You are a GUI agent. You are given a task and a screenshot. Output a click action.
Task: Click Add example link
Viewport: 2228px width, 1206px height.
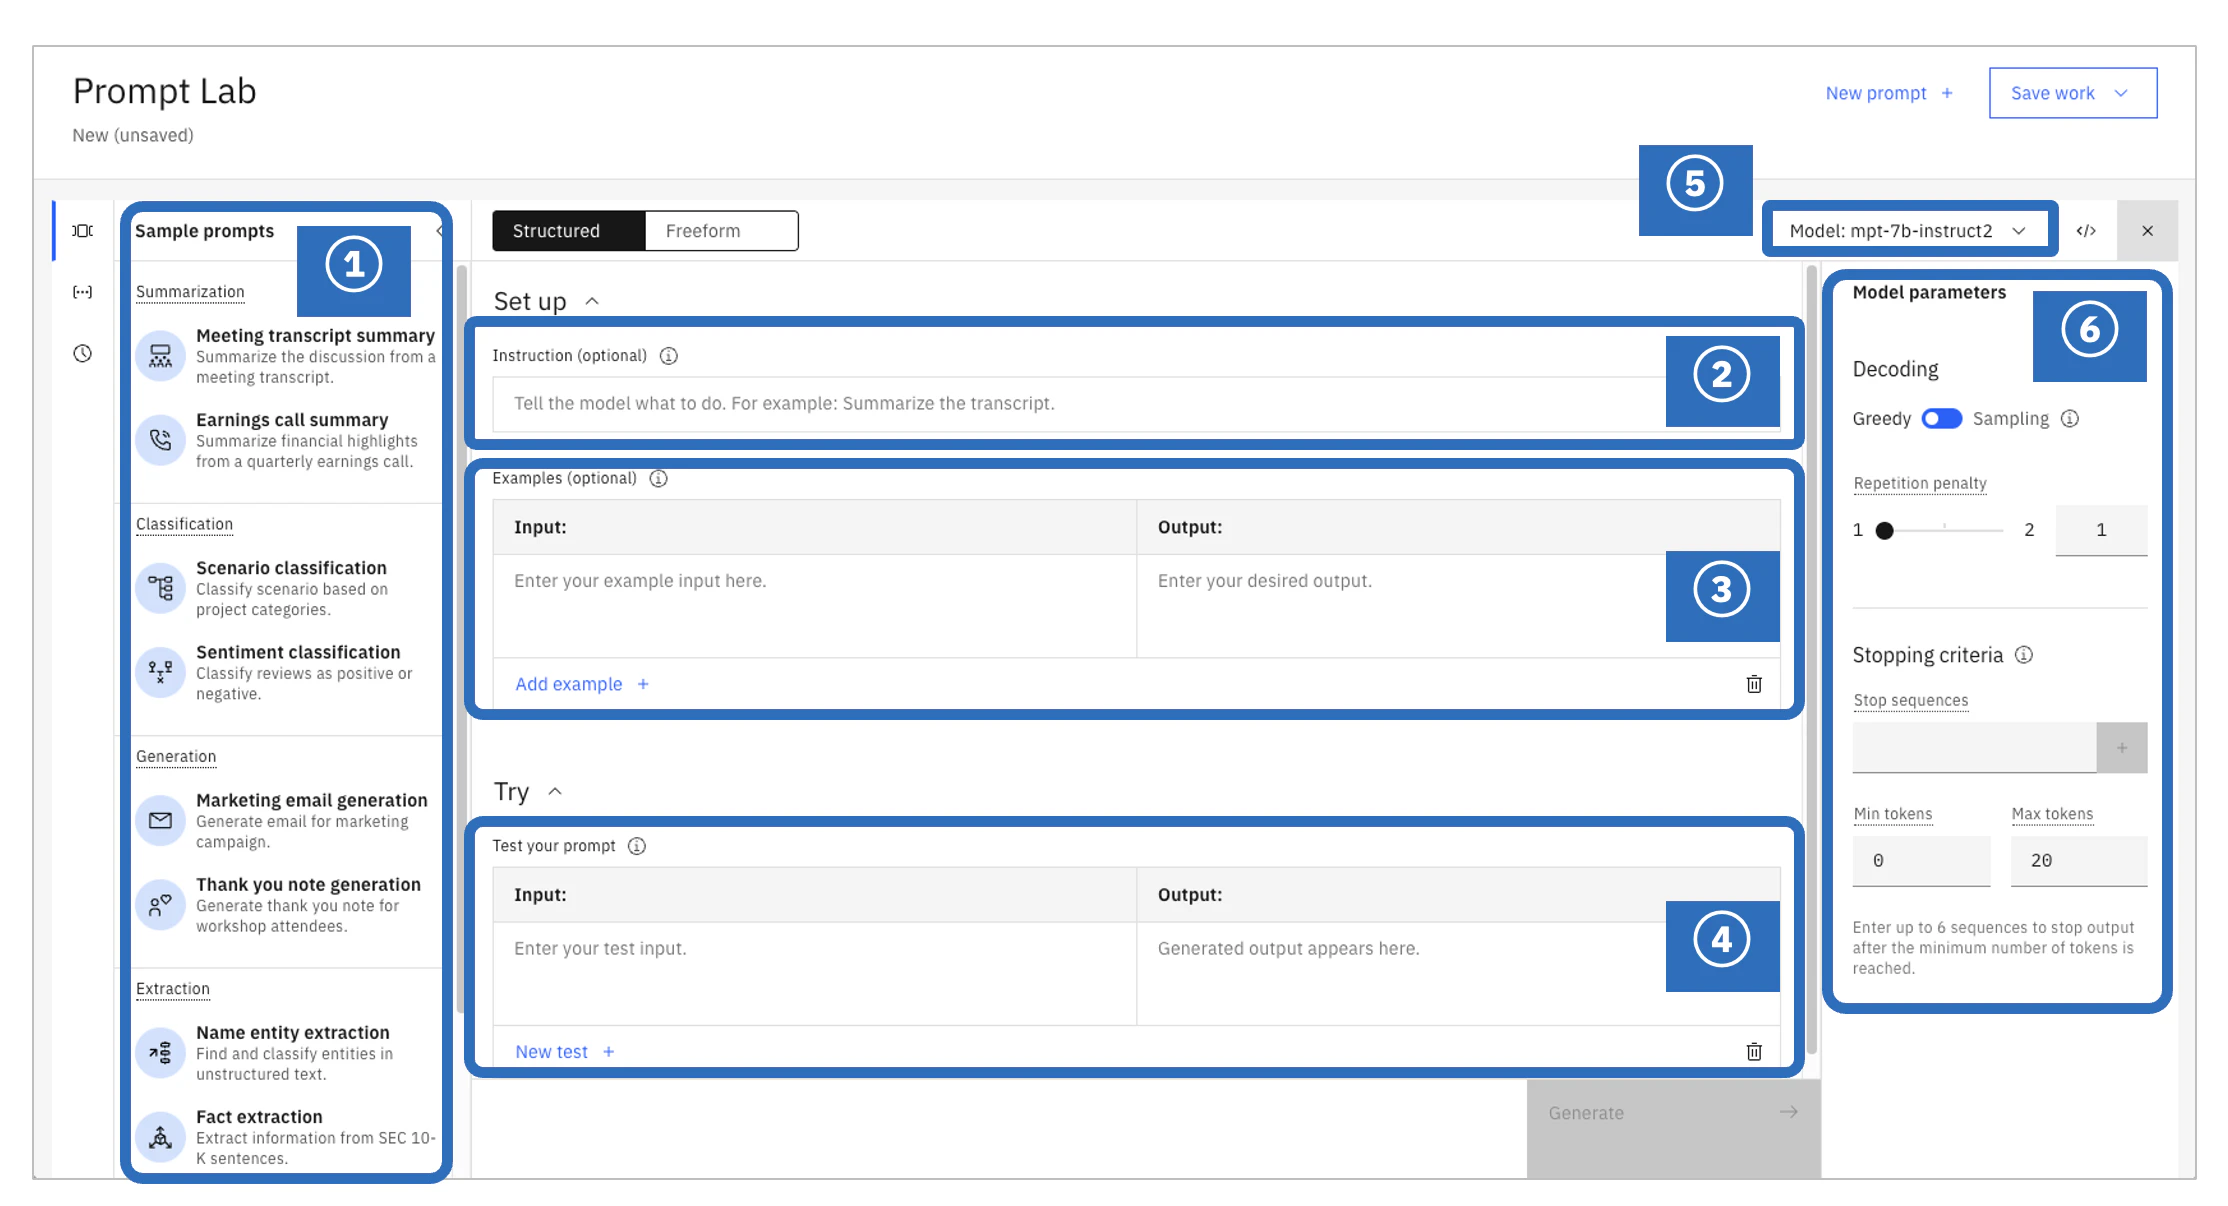582,684
